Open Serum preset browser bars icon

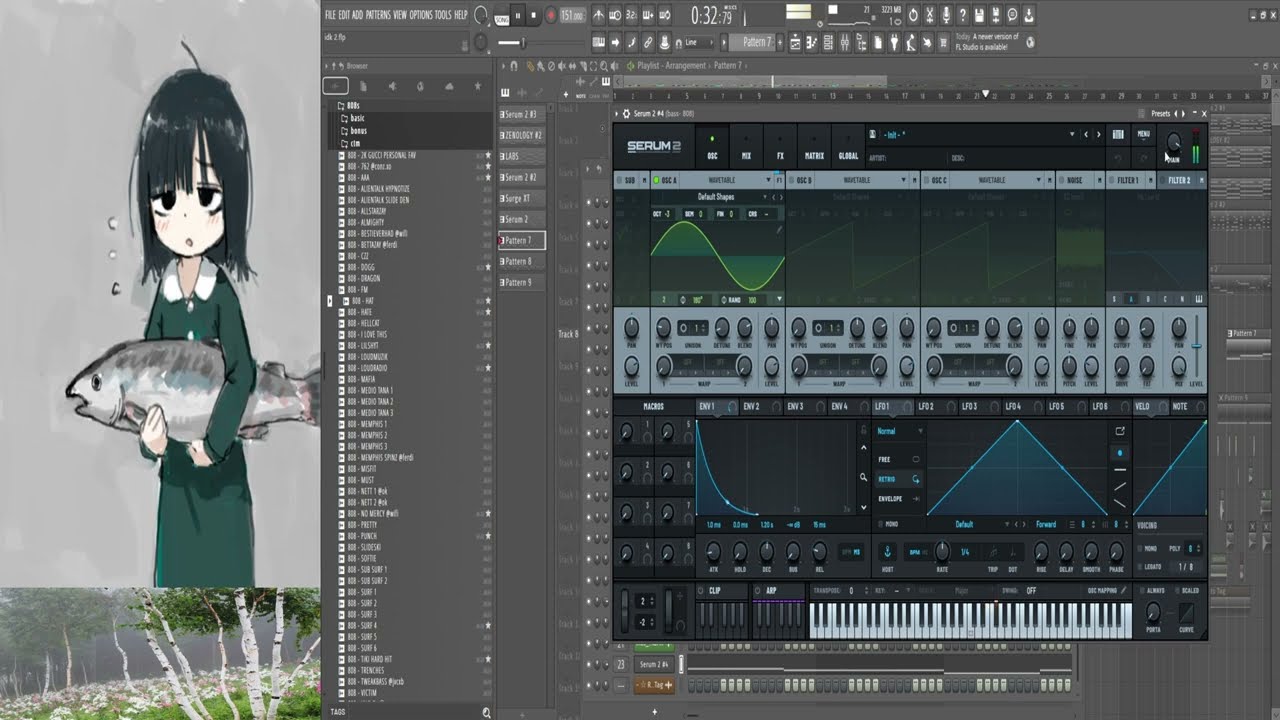tap(1118, 134)
